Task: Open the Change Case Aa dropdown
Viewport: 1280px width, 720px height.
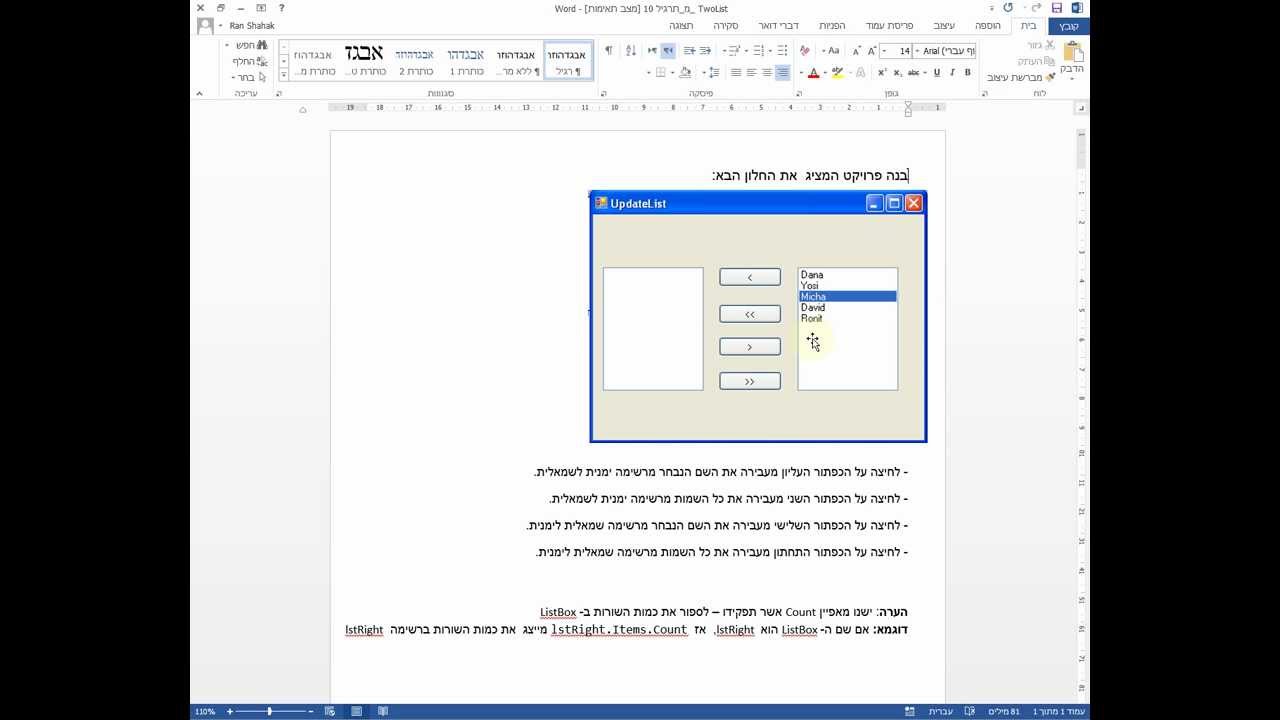Action: 833,51
